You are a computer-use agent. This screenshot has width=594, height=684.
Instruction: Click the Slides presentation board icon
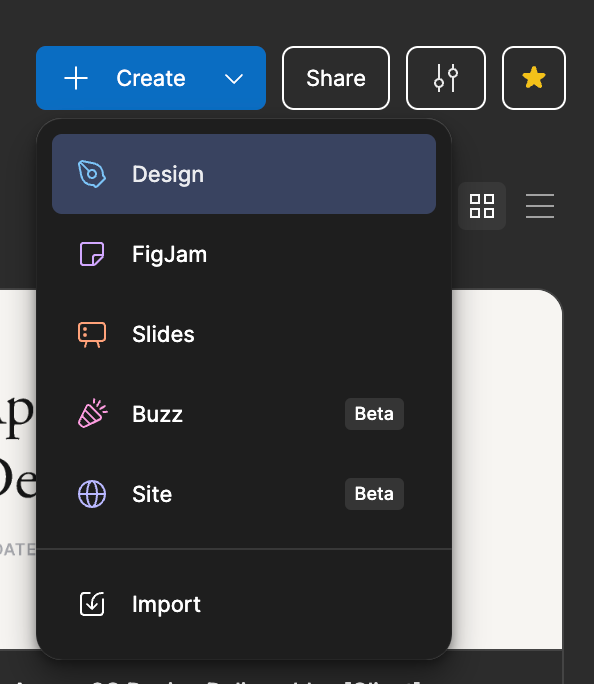coord(92,335)
